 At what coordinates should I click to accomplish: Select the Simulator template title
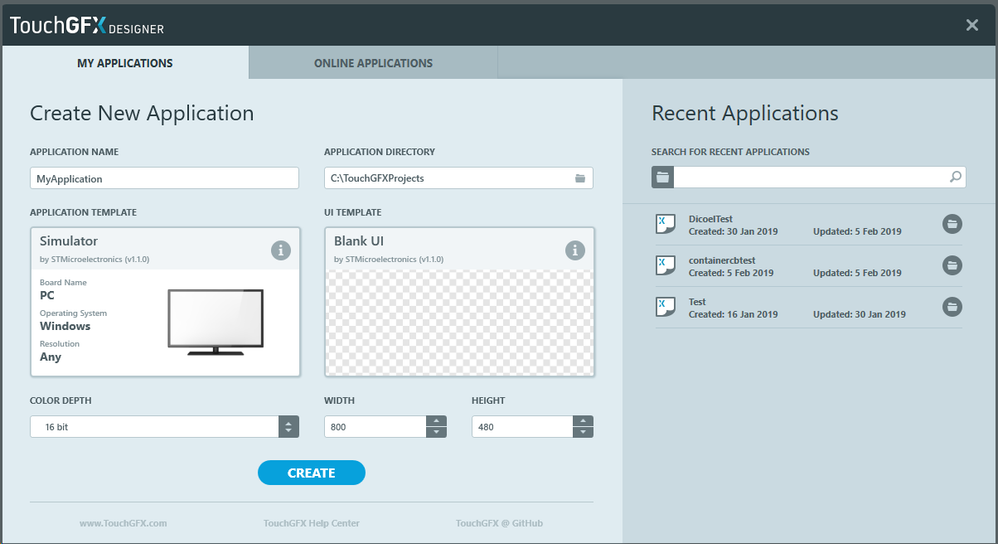(x=69, y=241)
